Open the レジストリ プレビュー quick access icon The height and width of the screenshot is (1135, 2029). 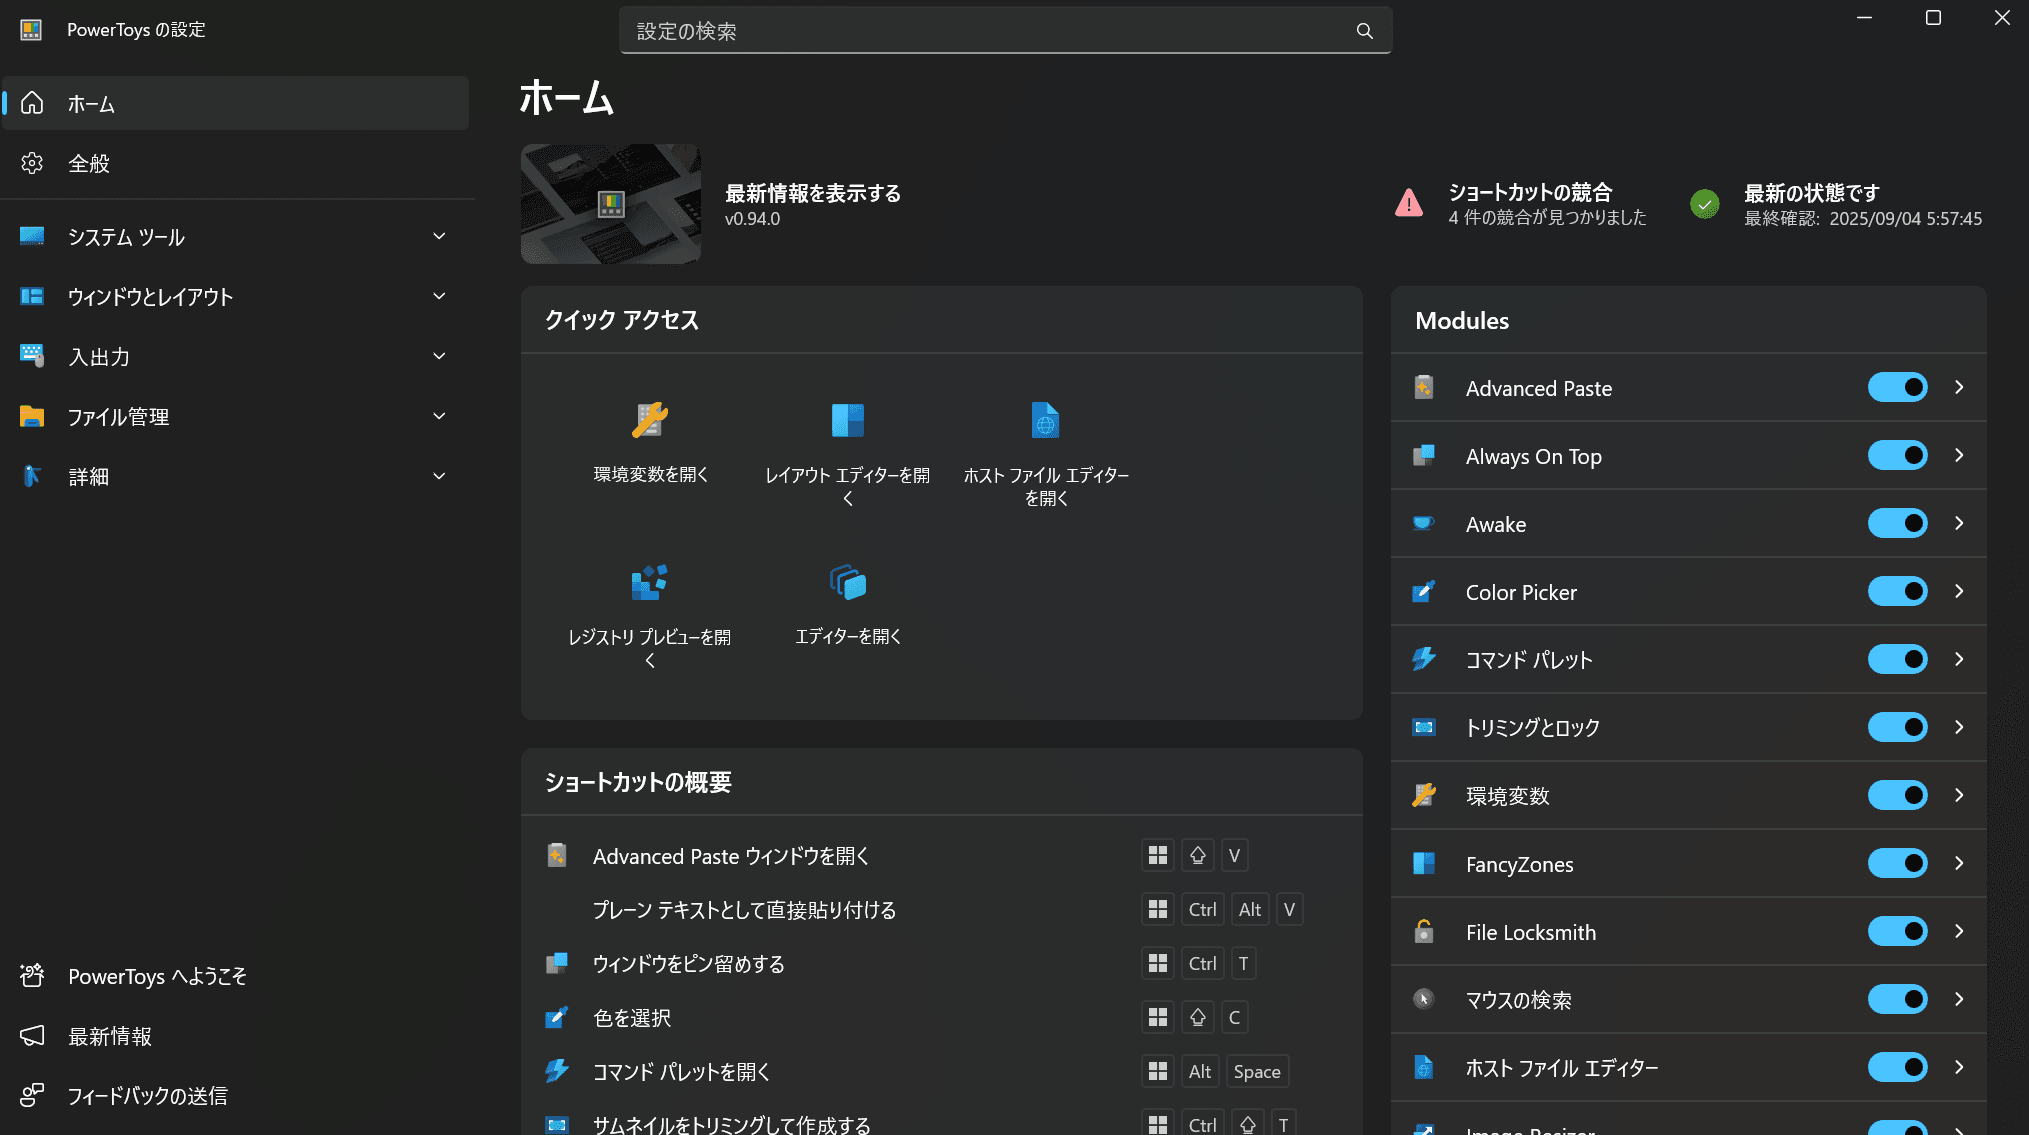pos(650,582)
